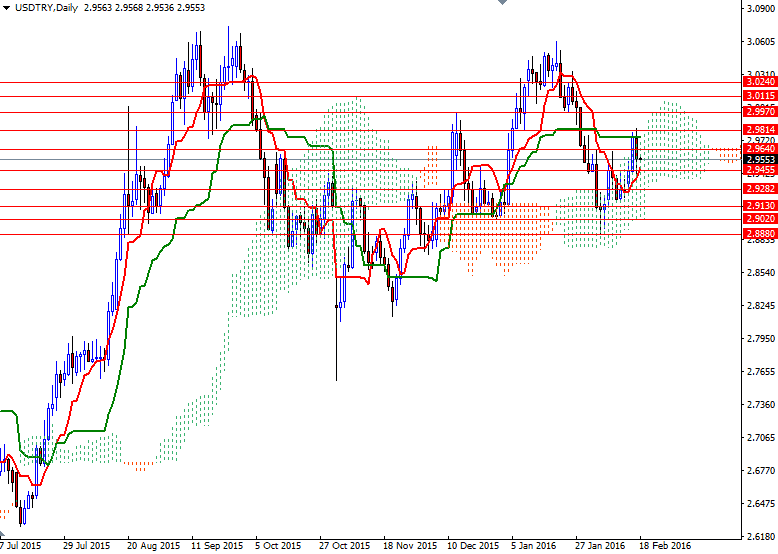This screenshot has width=778, height=554.
Task: Click the 18 Feb 2016 date label
Action: [665, 546]
